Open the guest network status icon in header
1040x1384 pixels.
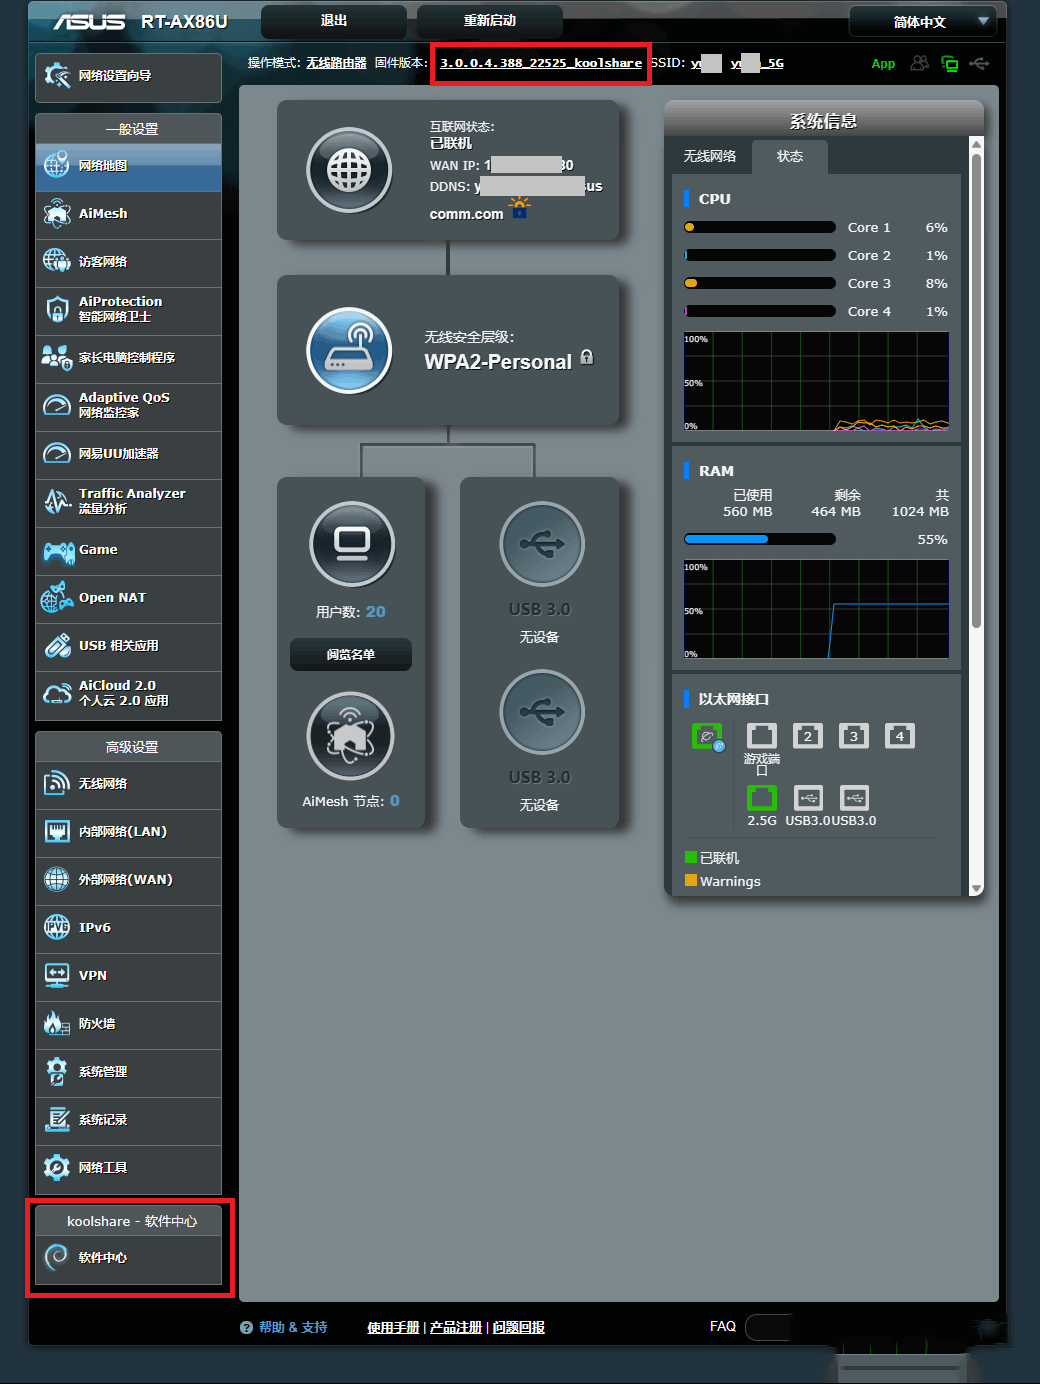[920, 63]
